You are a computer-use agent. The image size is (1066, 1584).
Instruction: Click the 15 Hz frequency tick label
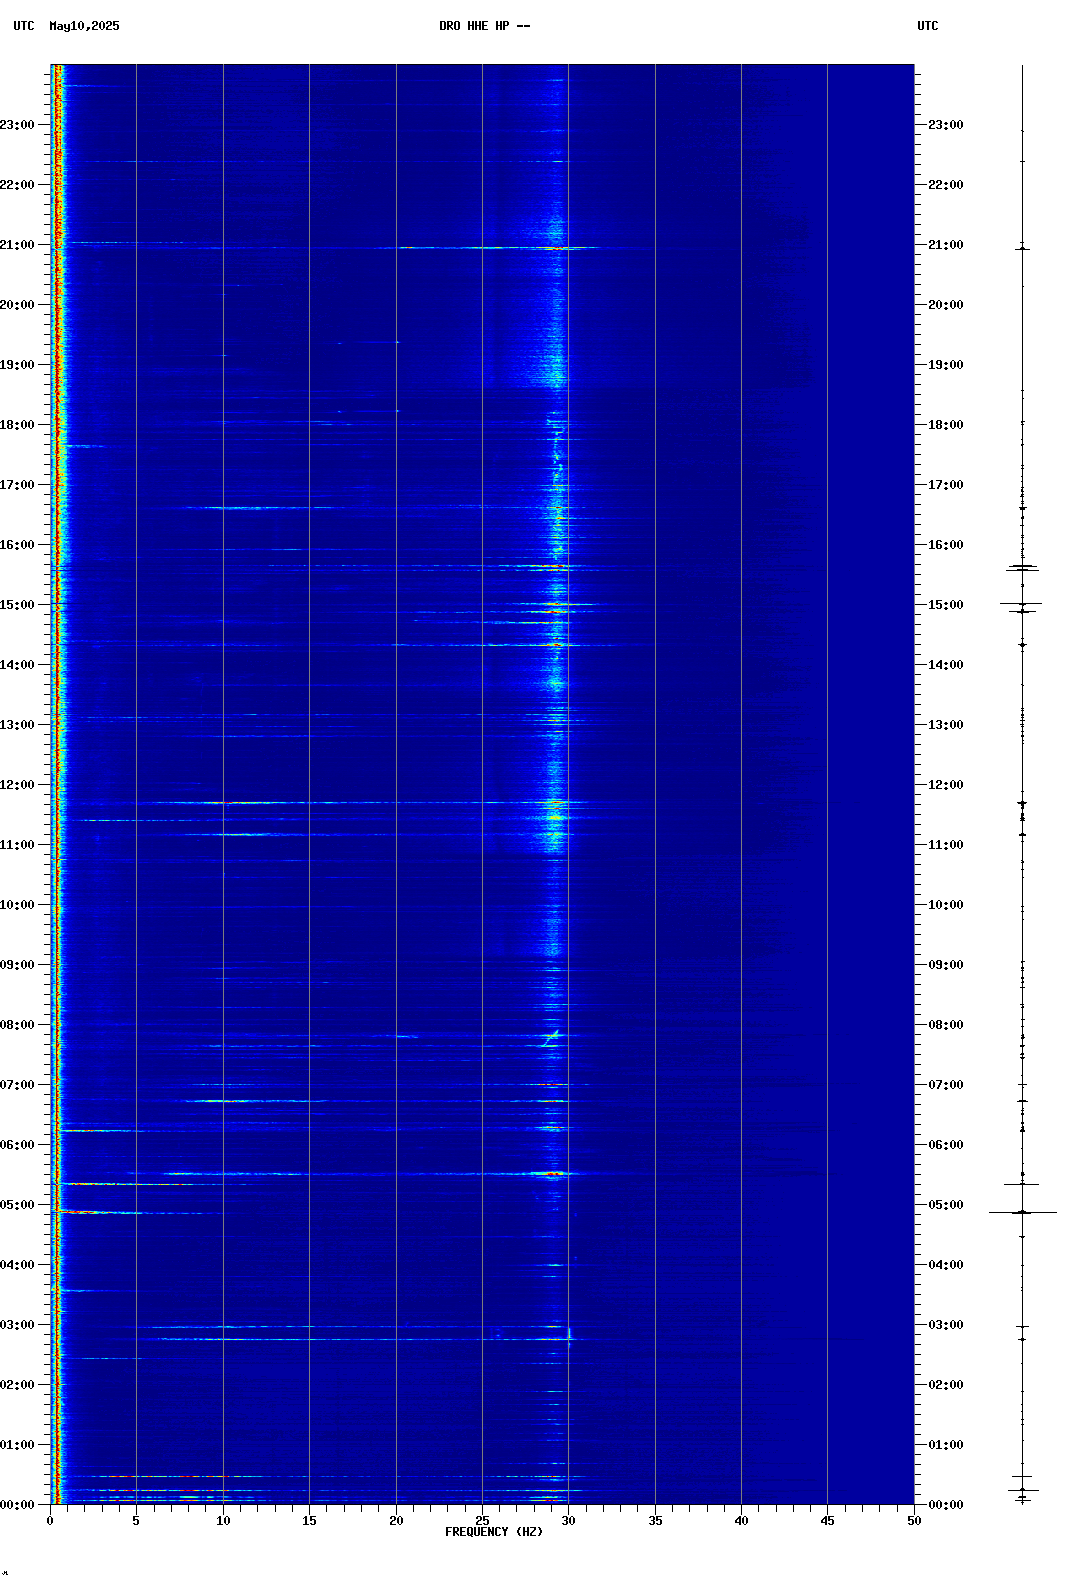309,1521
